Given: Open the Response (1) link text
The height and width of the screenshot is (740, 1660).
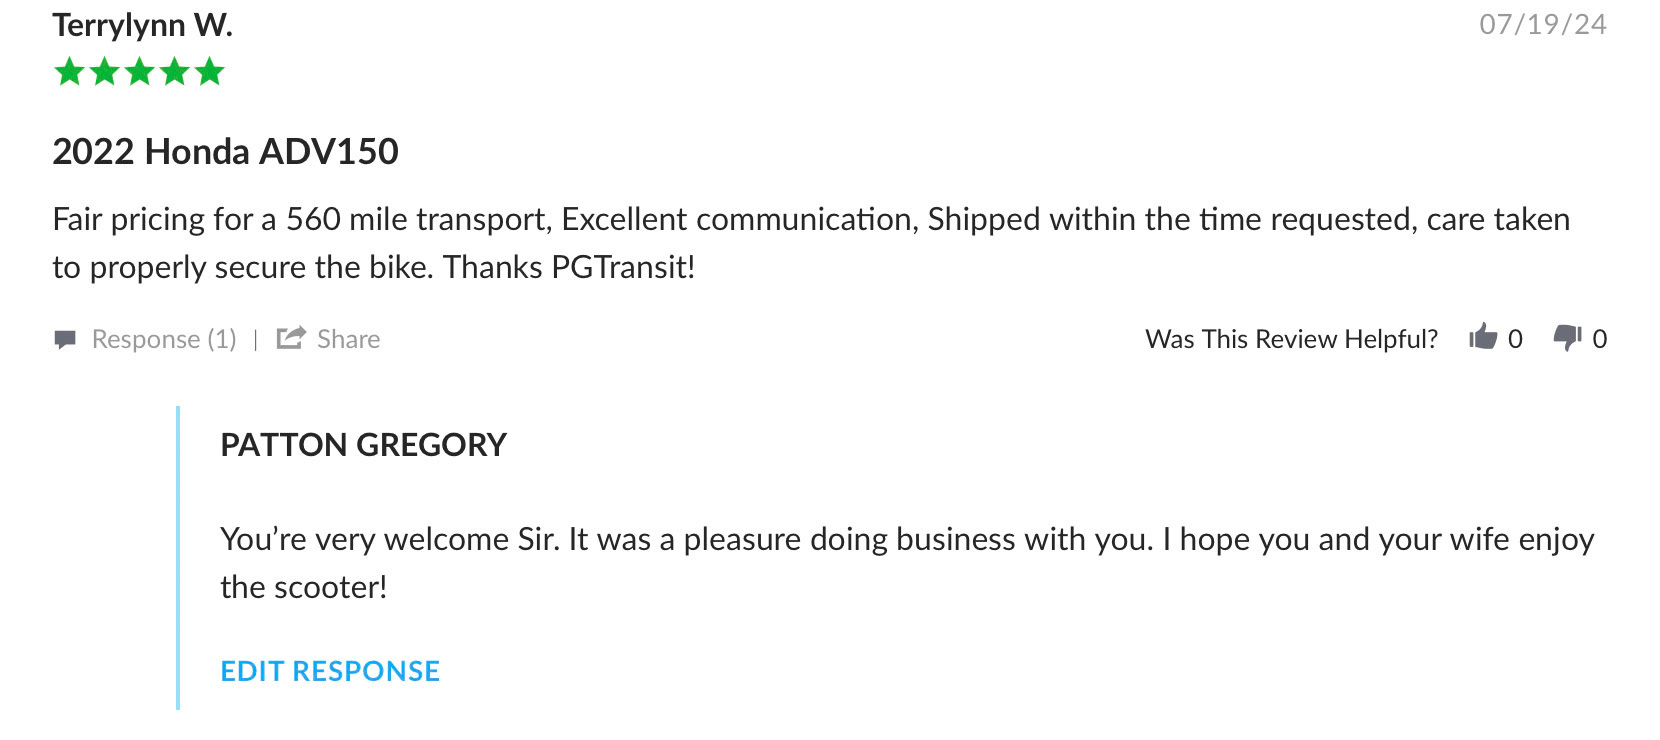Looking at the screenshot, I should 164,340.
